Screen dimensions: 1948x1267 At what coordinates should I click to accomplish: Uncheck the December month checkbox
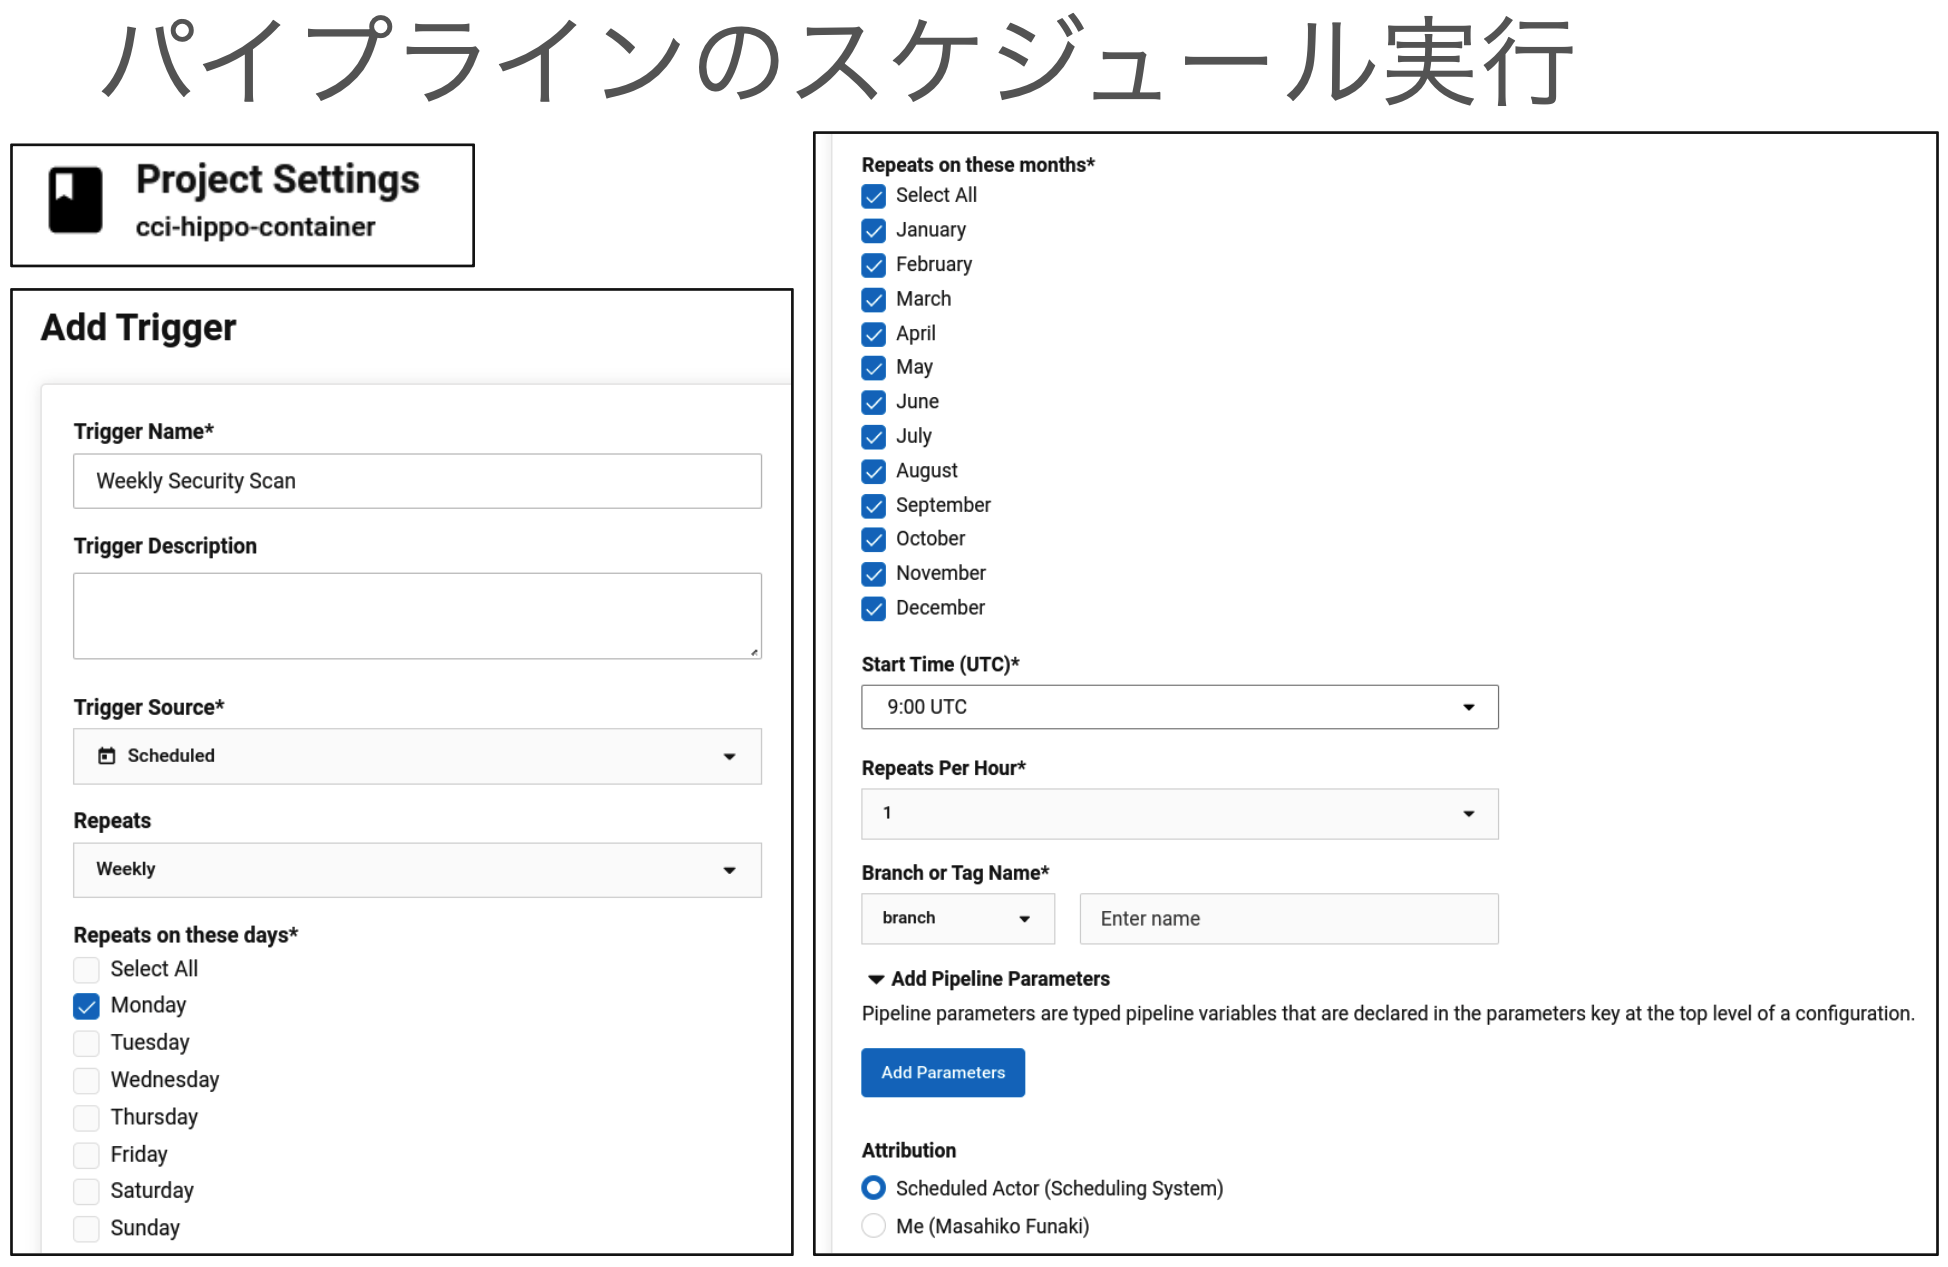(x=873, y=608)
